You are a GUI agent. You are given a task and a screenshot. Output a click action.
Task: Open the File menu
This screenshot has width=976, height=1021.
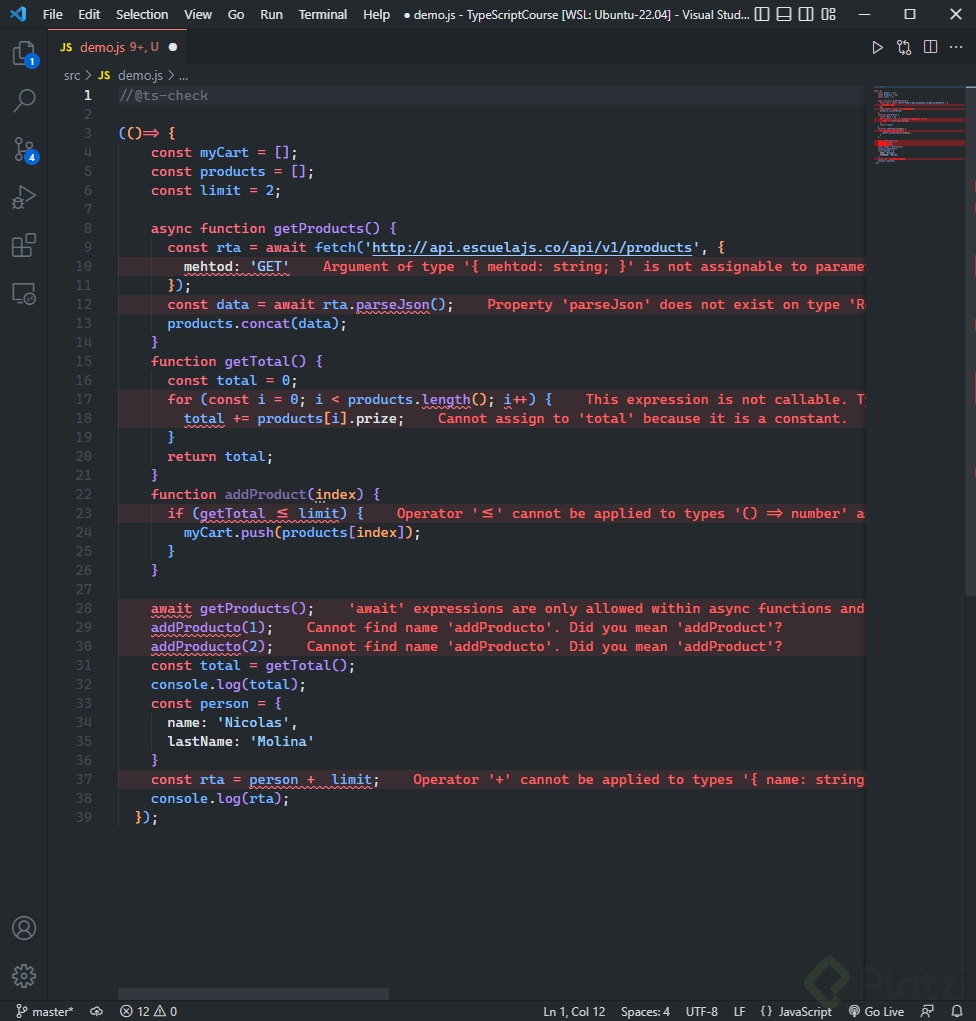[x=52, y=14]
